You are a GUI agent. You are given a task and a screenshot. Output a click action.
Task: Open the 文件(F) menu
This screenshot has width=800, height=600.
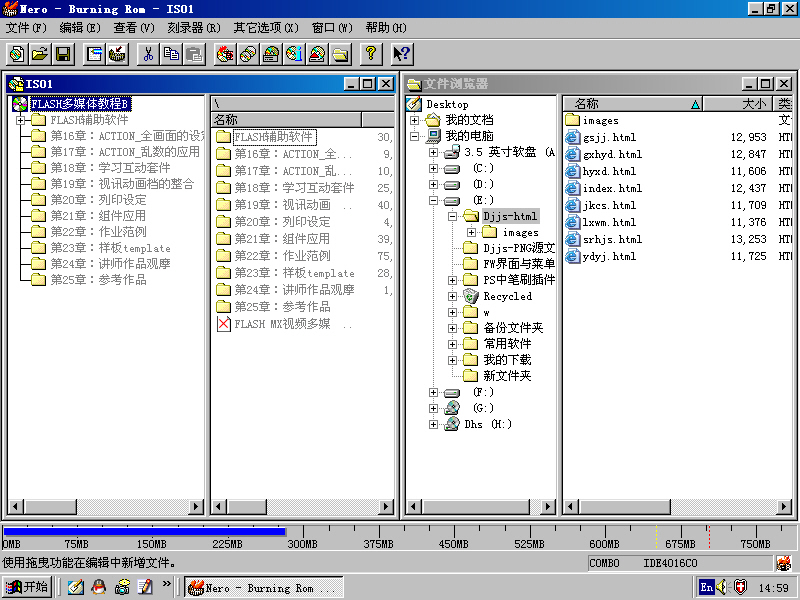pyautogui.click(x=26, y=28)
